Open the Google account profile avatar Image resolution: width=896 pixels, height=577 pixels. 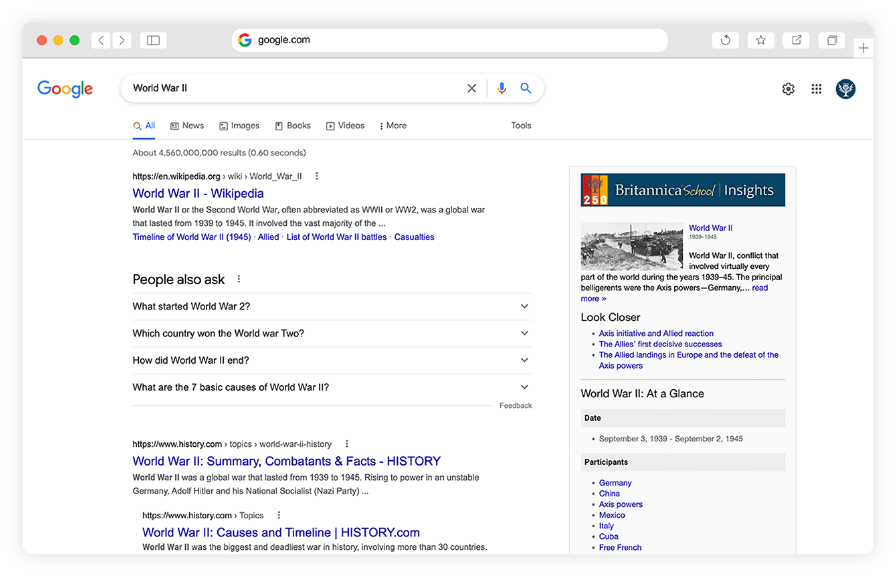pos(846,89)
